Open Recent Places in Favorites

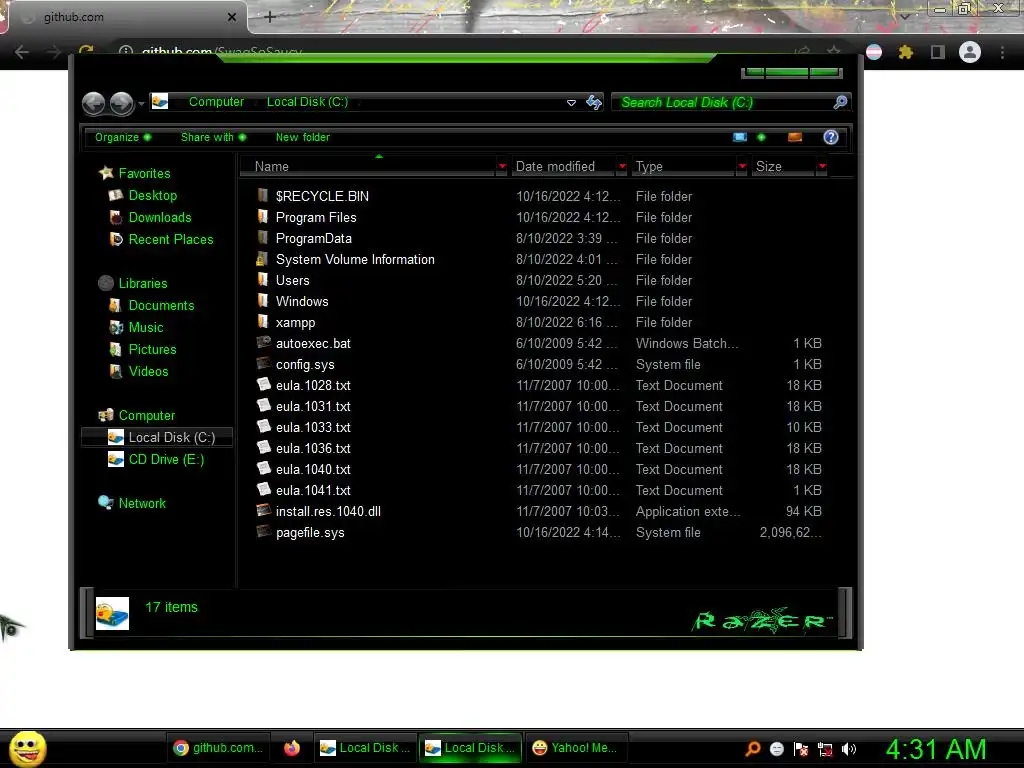161,240
